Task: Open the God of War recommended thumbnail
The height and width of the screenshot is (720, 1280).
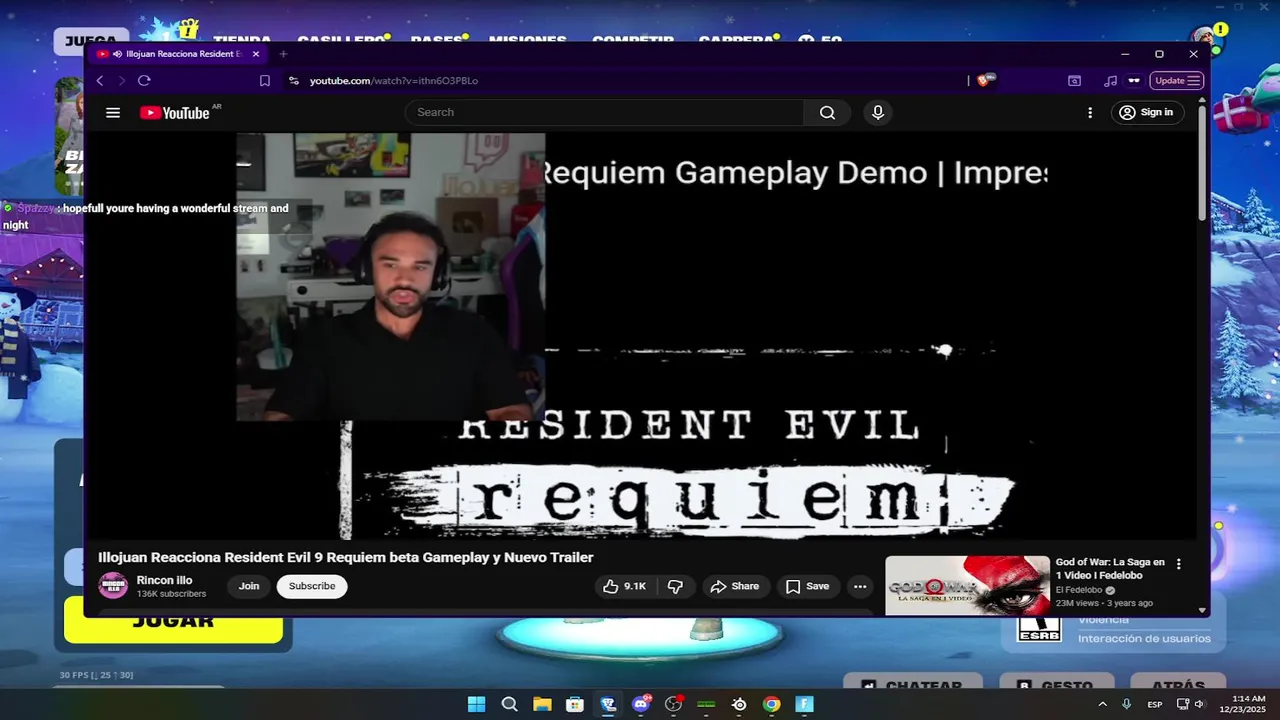Action: [x=967, y=586]
